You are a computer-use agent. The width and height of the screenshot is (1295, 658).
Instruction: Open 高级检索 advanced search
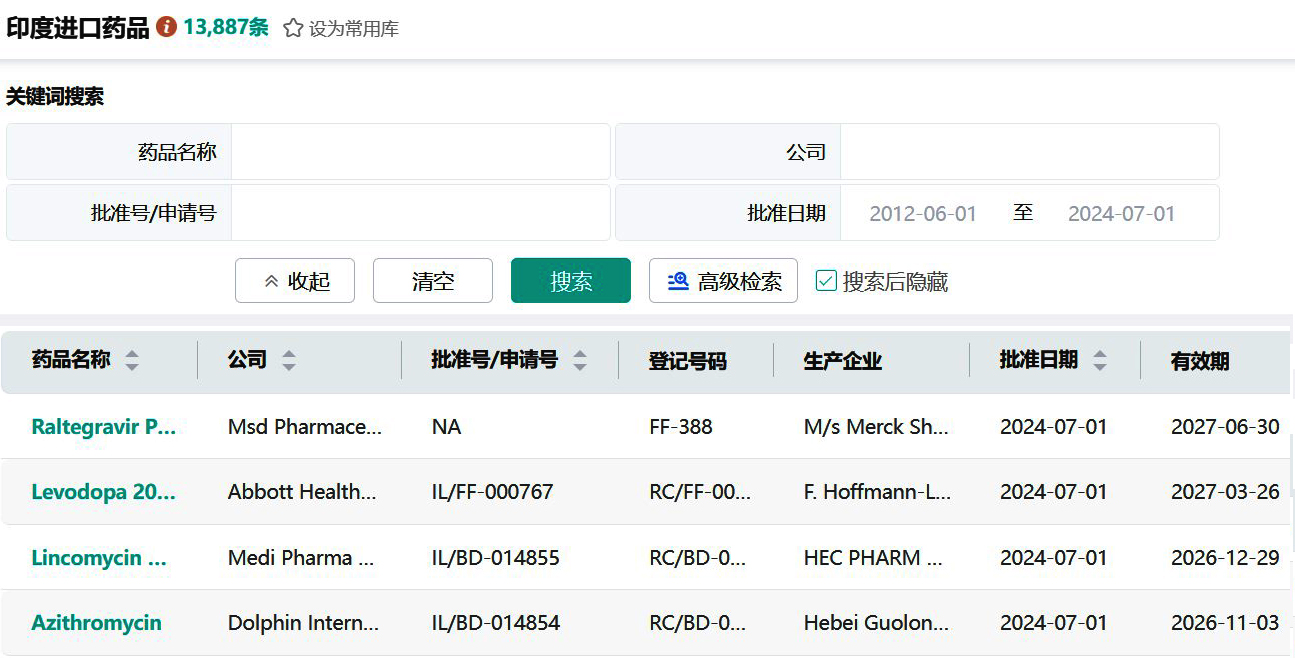pos(723,281)
